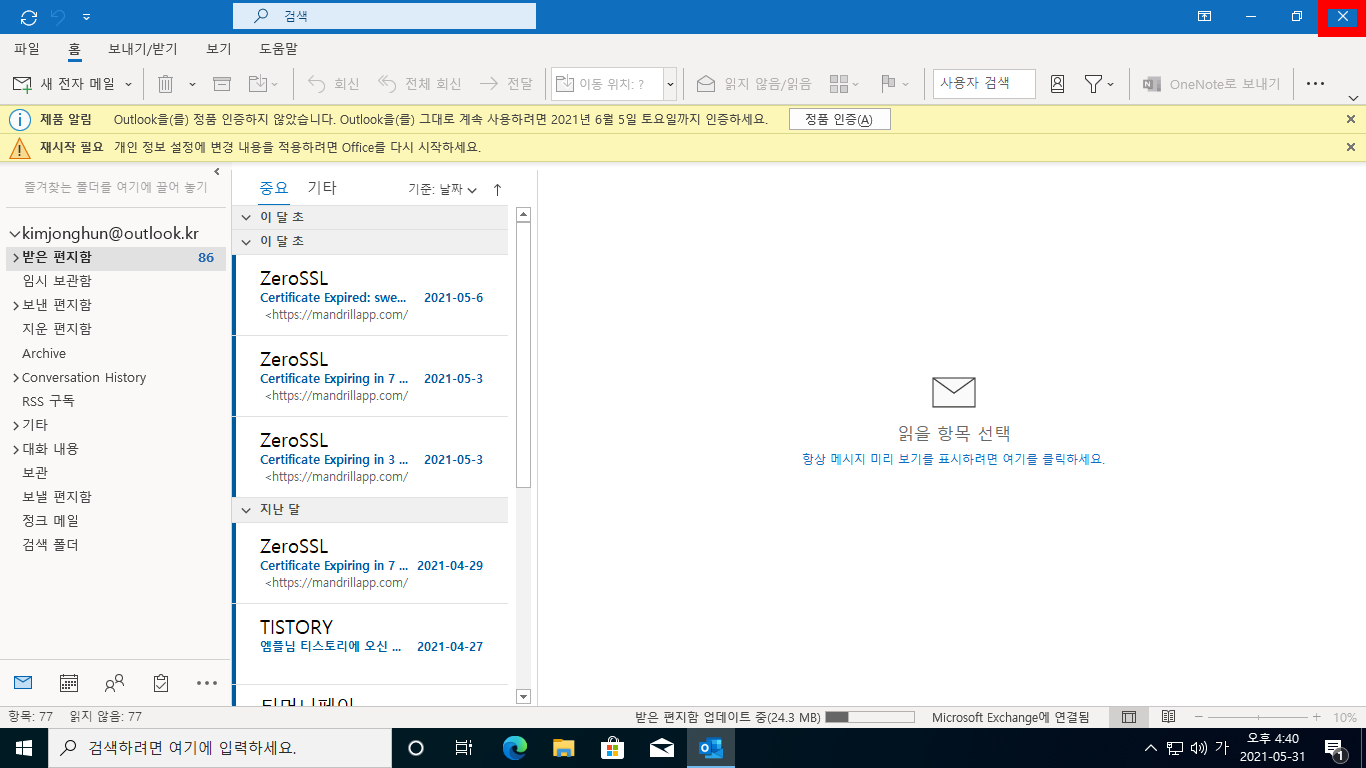This screenshot has height=768, width=1366.
Task: Switch to 보내기/받기 ribbon tab
Action: [143, 49]
